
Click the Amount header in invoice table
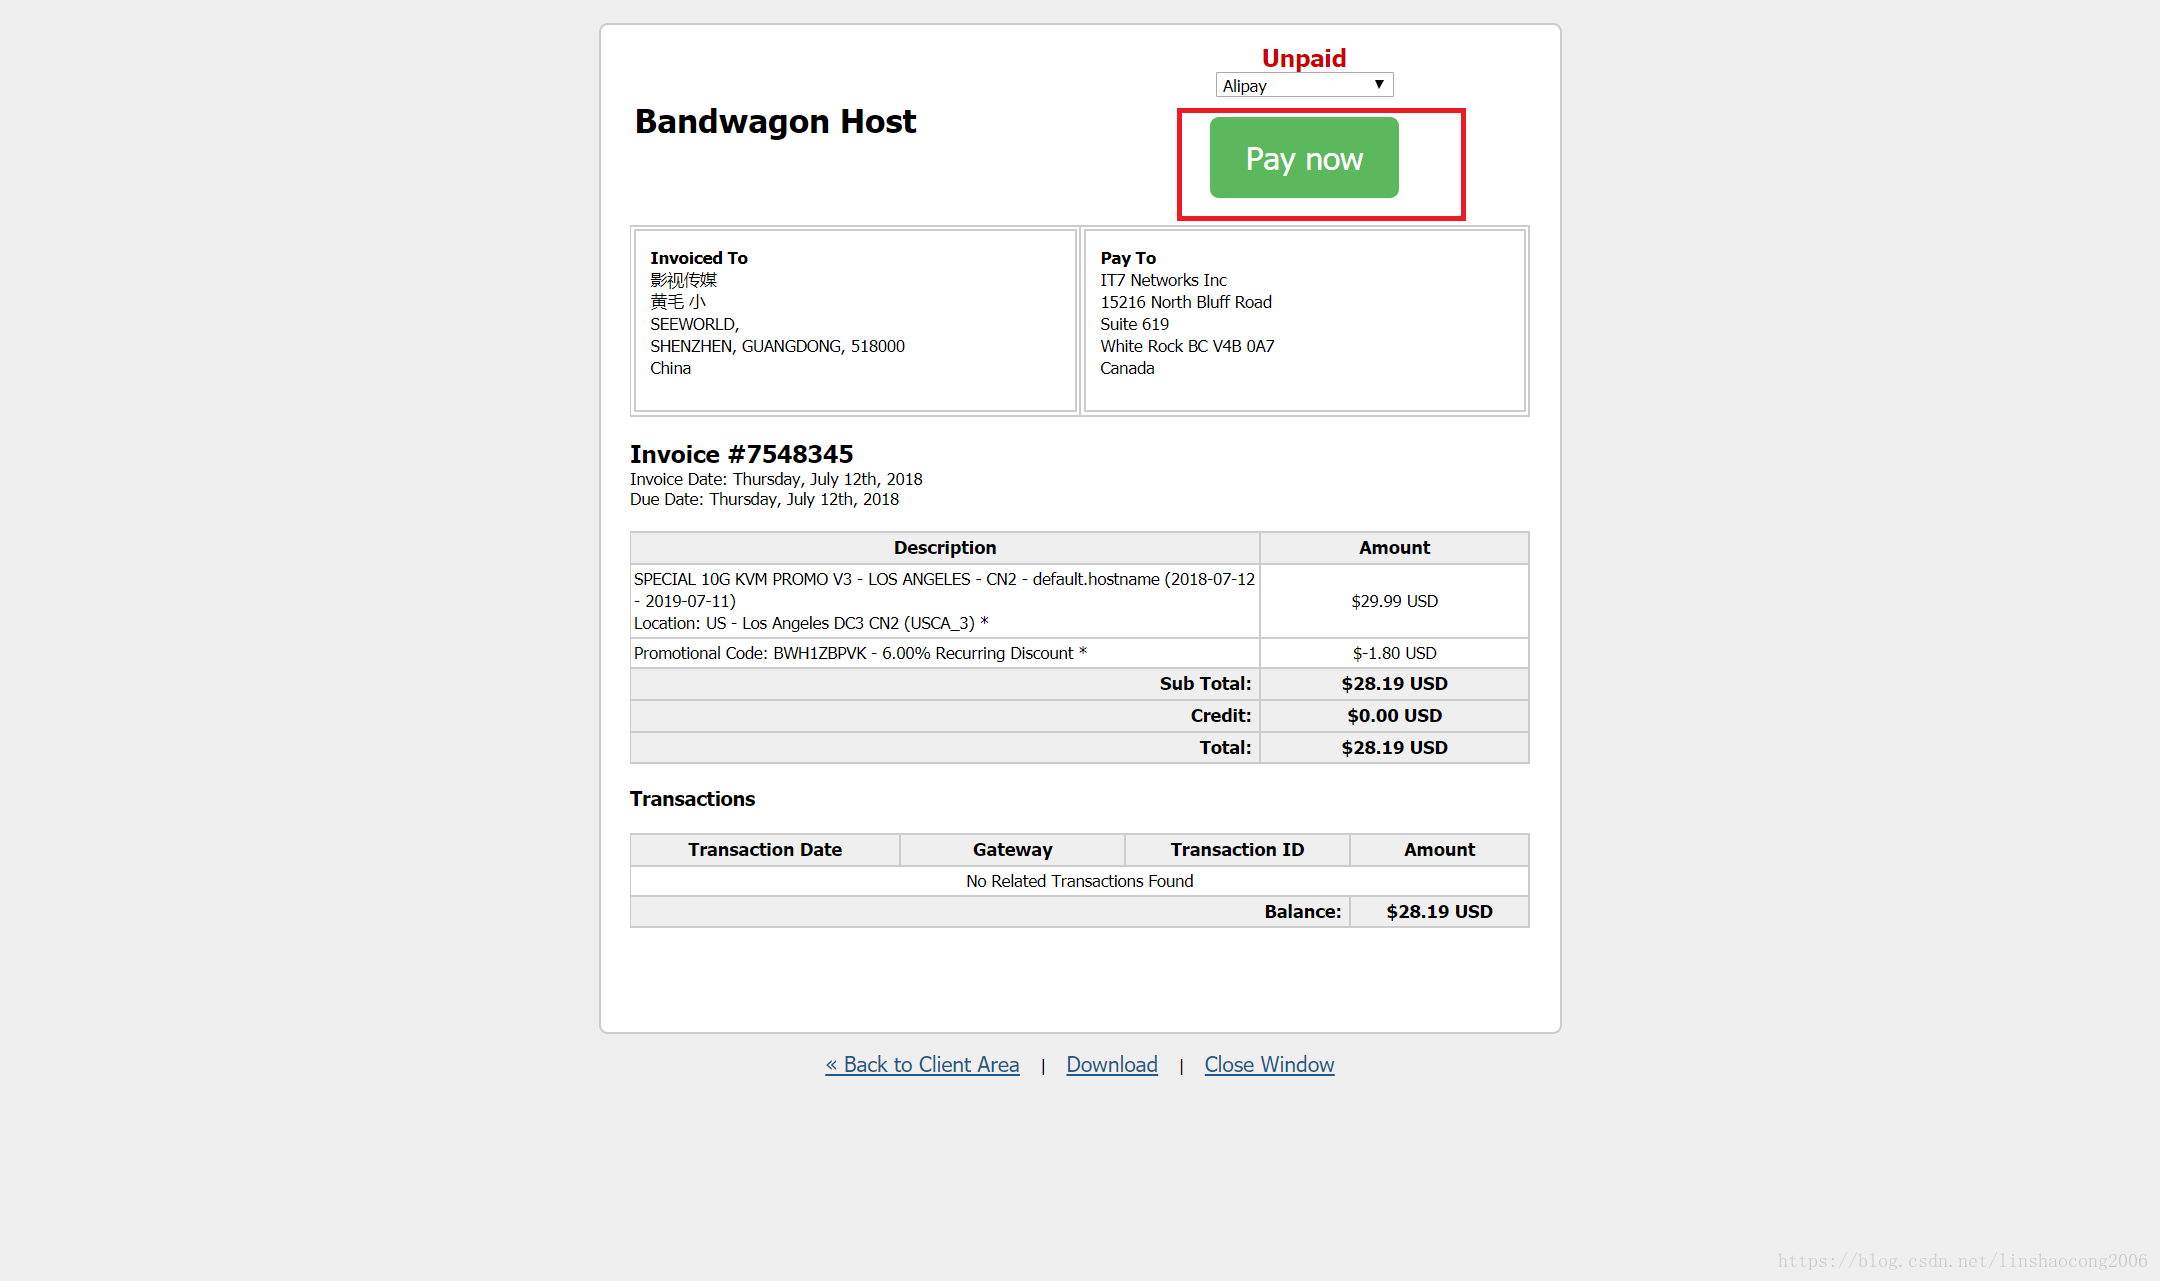[x=1393, y=548]
